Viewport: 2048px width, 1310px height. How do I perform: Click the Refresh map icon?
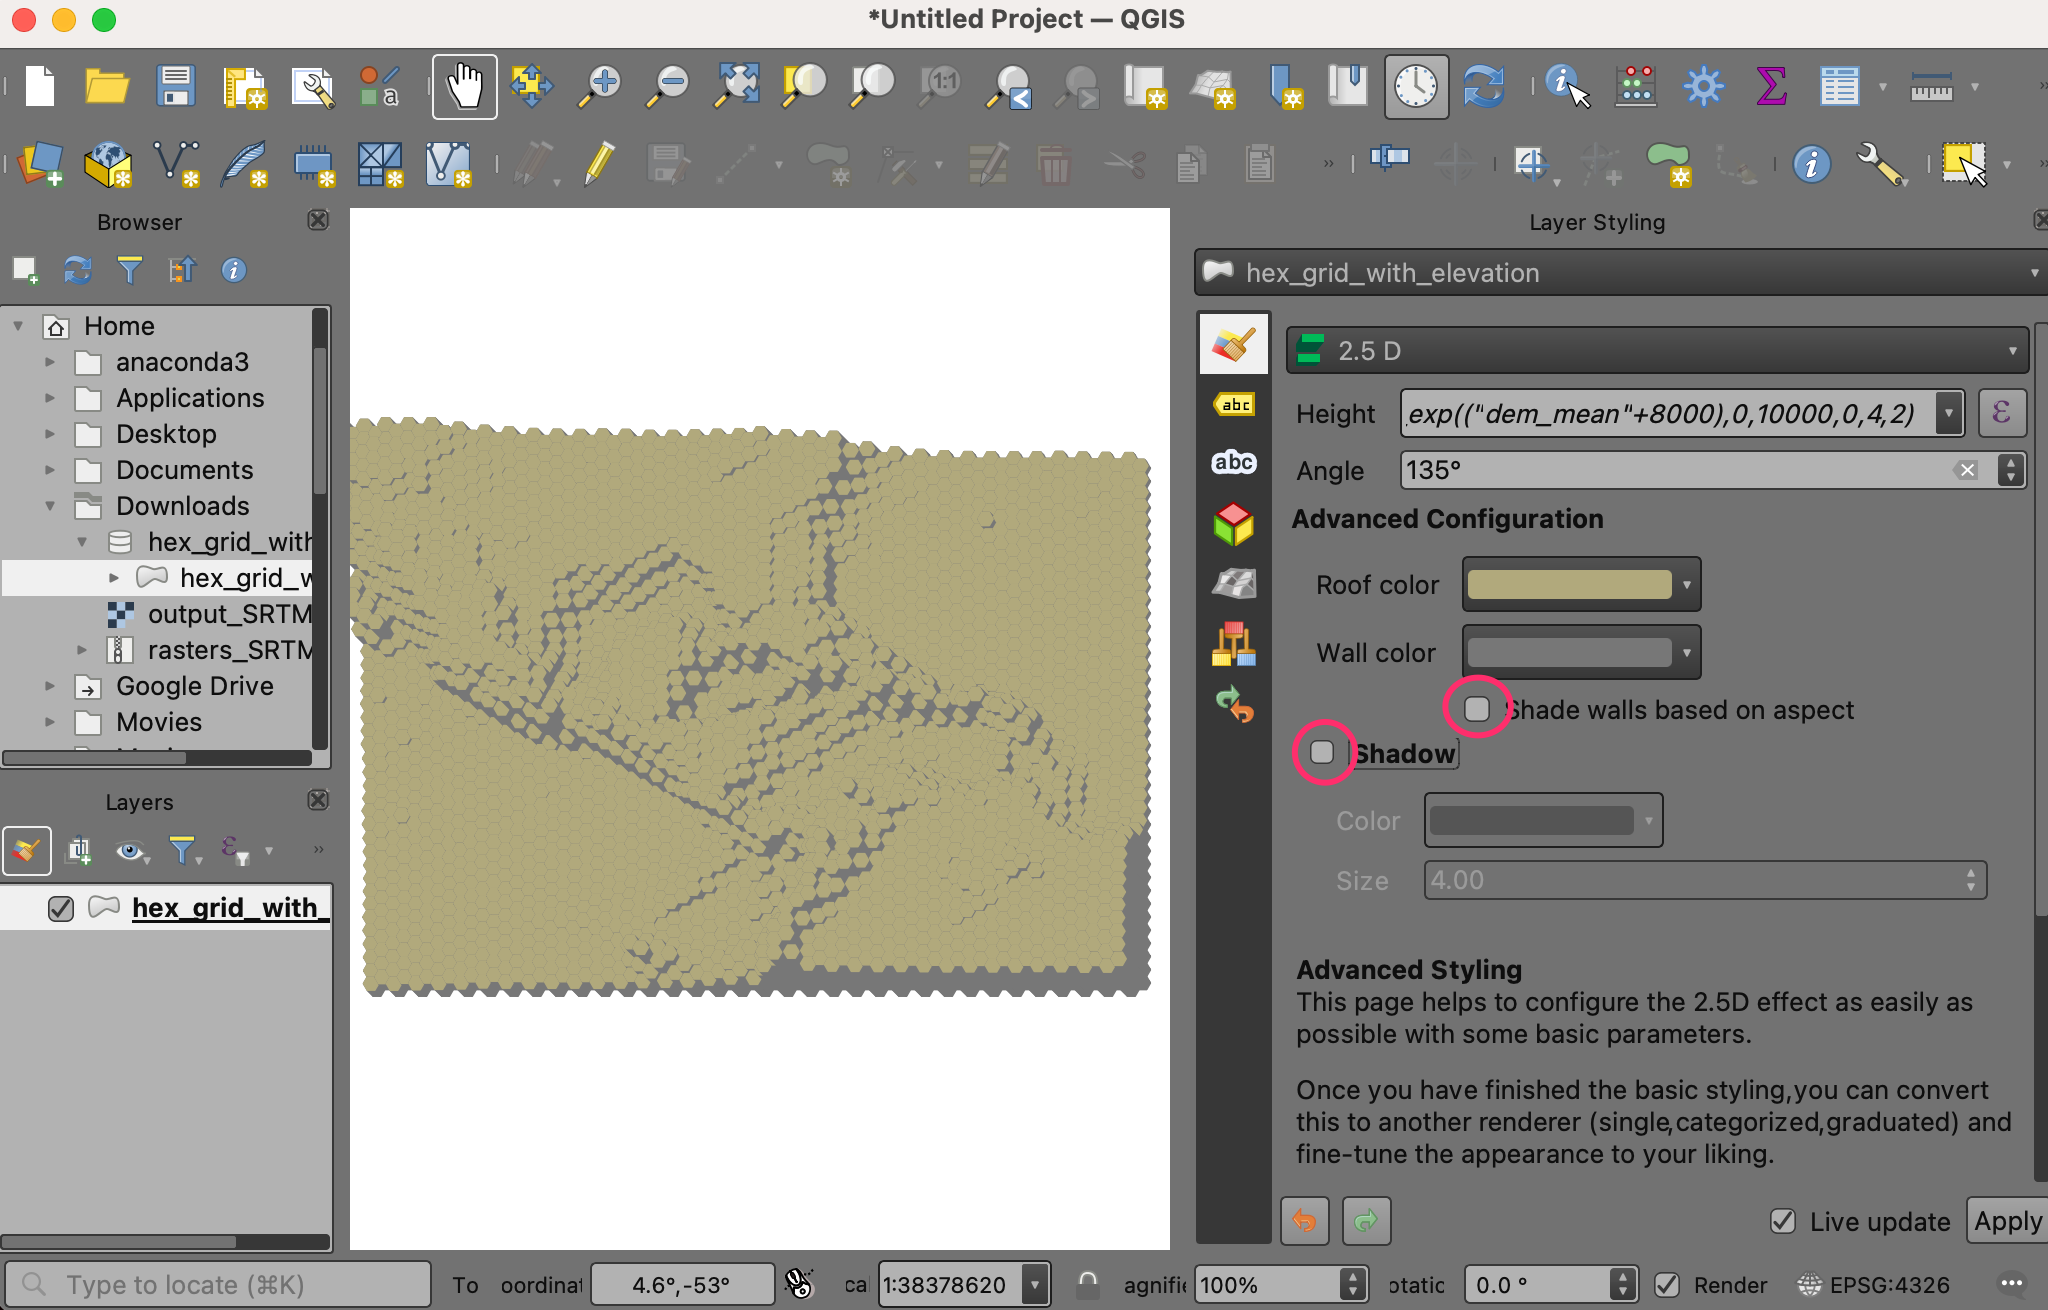[x=1484, y=87]
